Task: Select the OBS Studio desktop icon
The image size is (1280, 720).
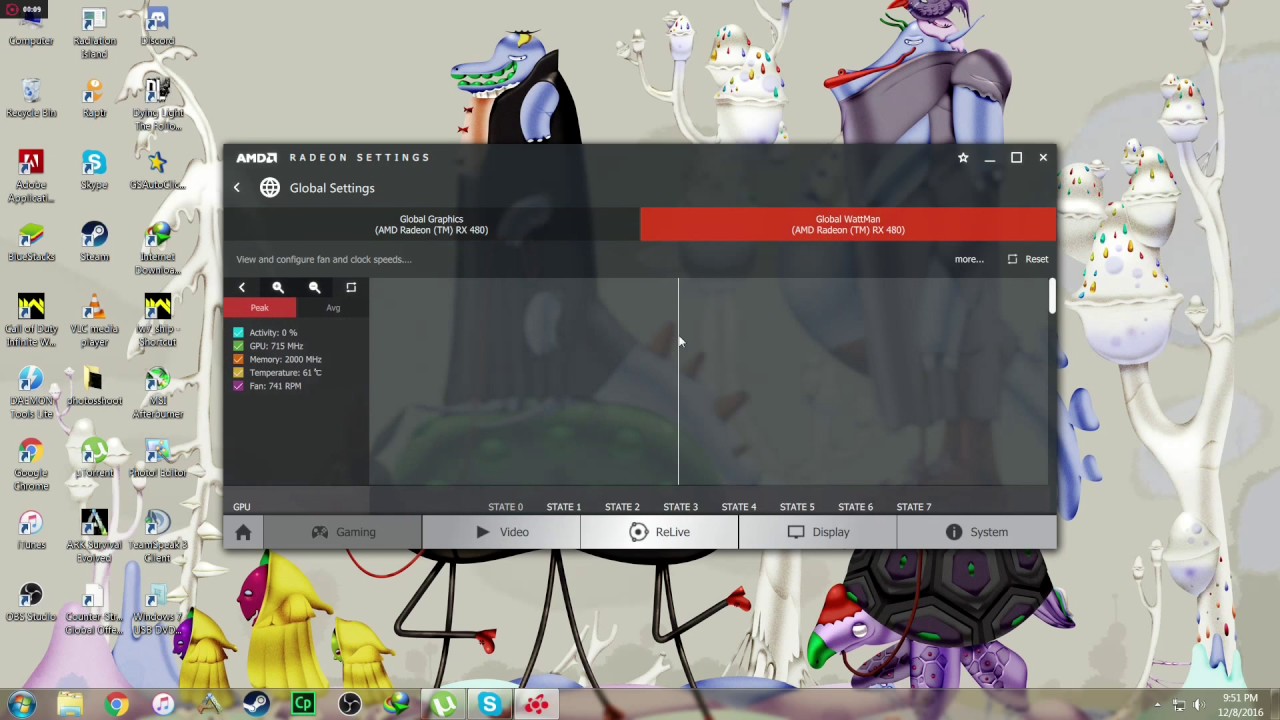Action: pos(31,602)
